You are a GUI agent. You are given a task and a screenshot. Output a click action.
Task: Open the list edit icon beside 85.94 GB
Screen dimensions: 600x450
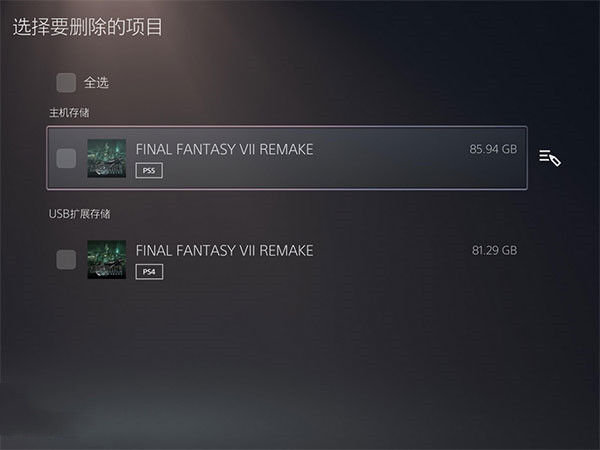coord(550,158)
